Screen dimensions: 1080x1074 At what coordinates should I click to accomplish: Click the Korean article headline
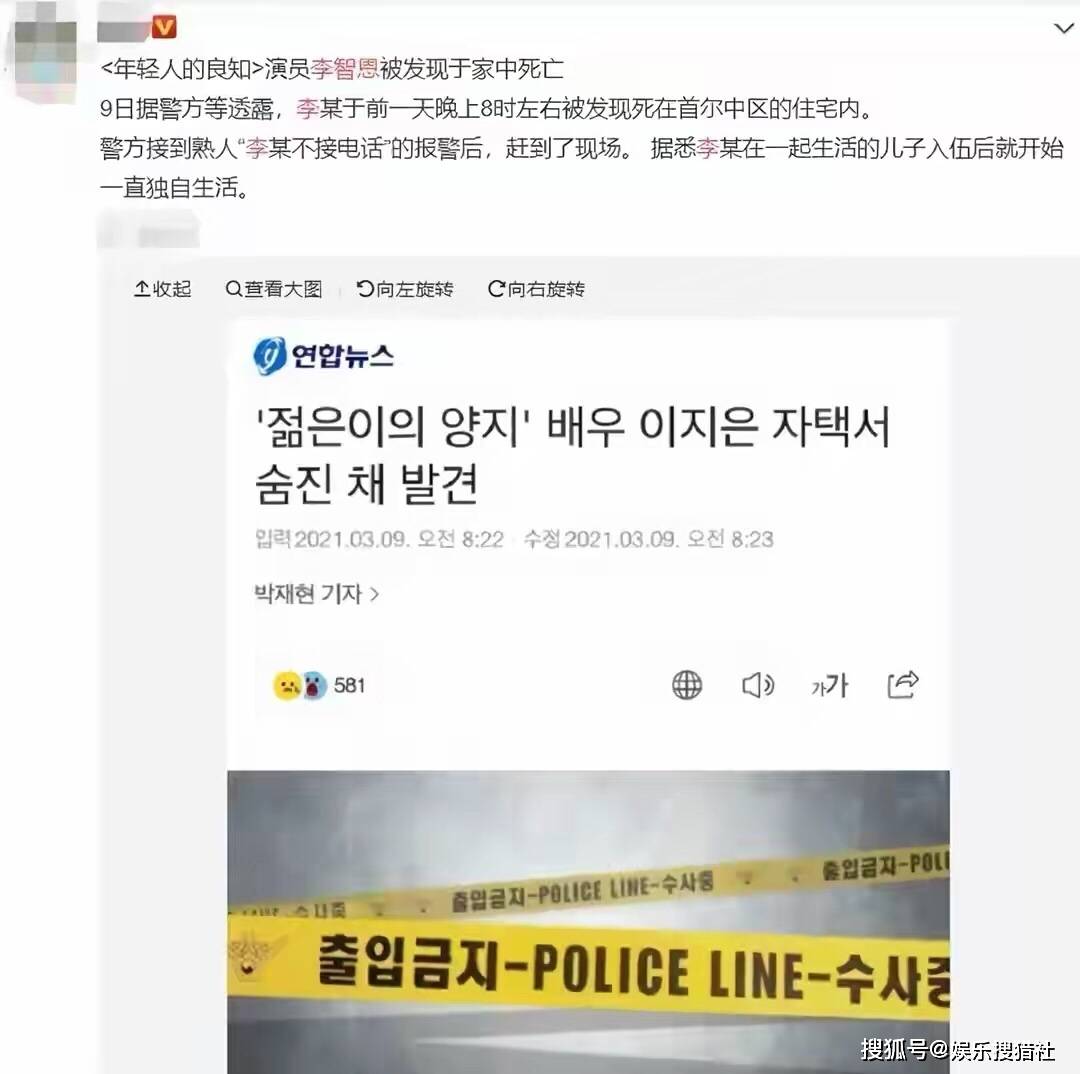pyautogui.click(x=573, y=455)
